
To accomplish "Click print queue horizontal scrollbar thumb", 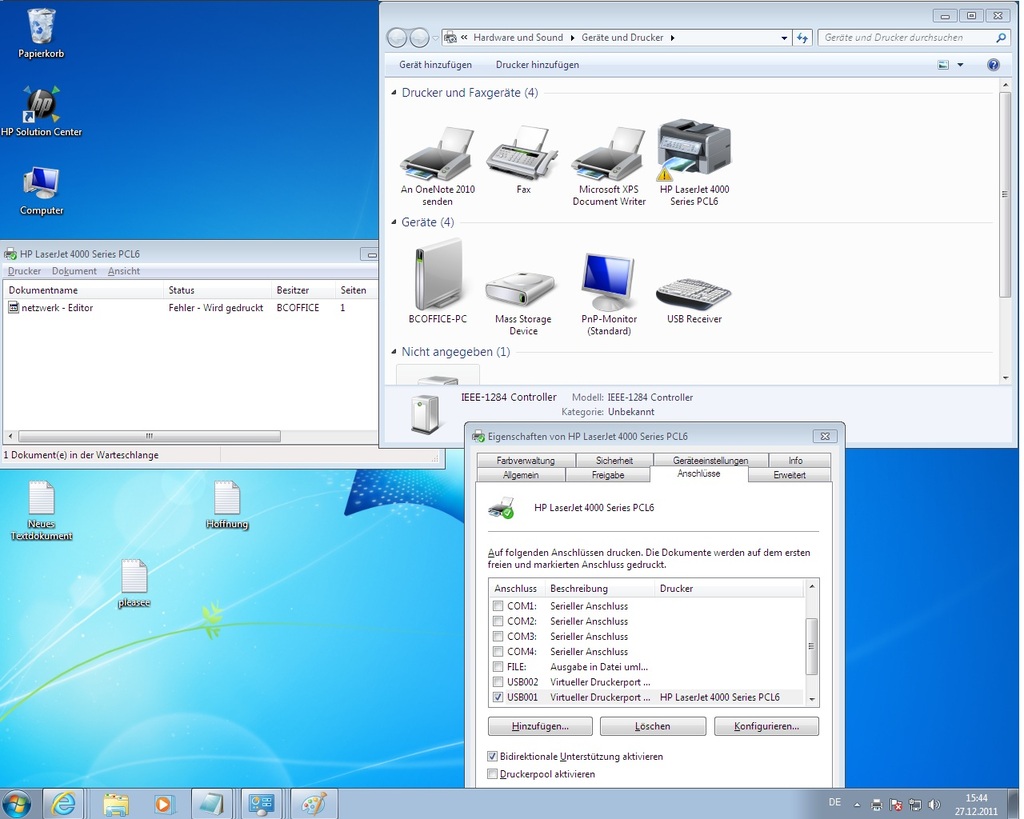I will [150, 436].
